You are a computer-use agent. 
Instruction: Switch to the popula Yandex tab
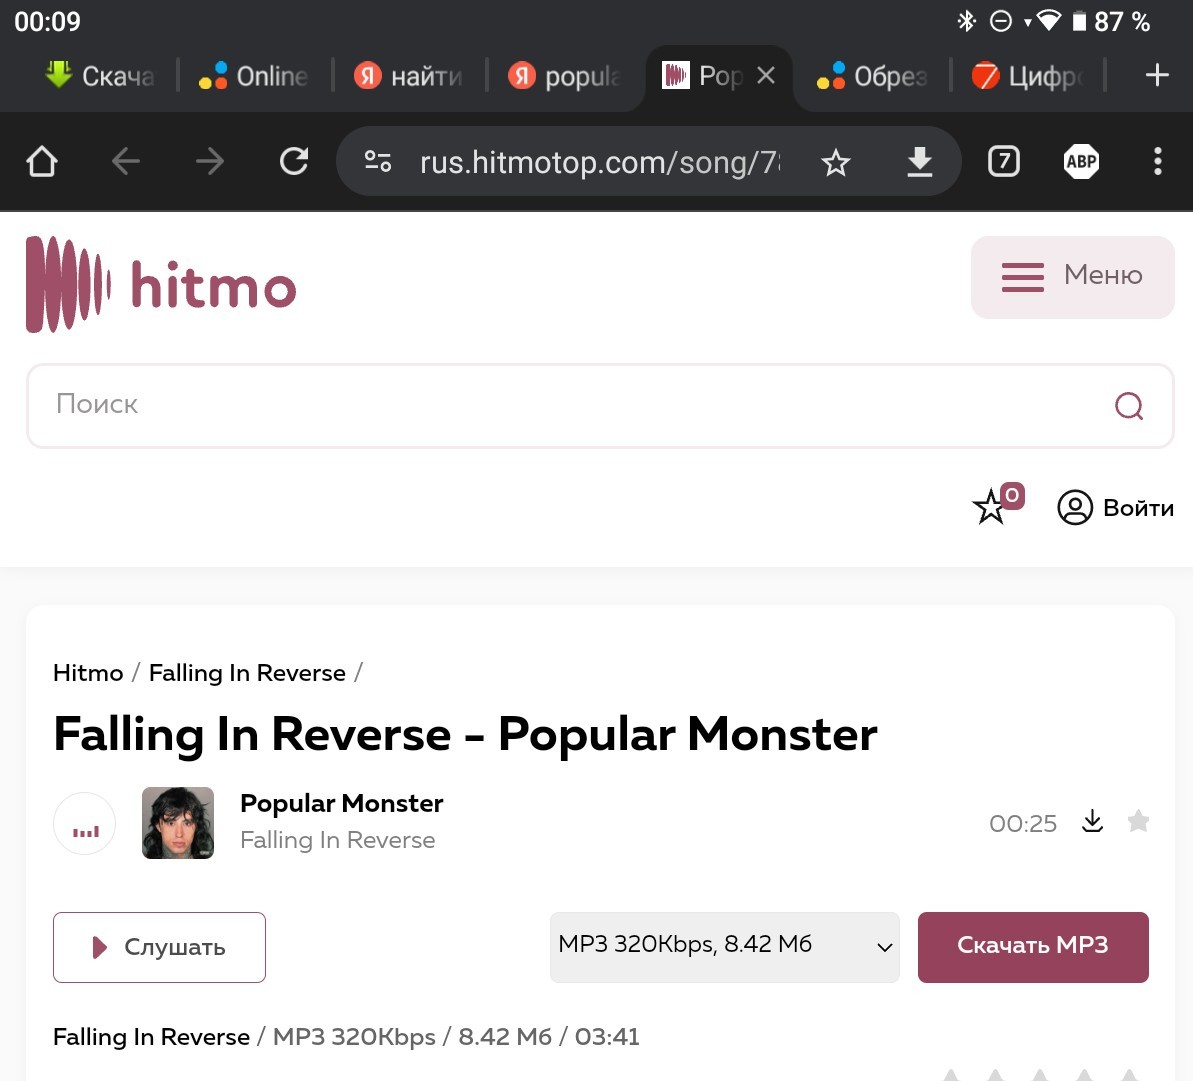coord(564,75)
